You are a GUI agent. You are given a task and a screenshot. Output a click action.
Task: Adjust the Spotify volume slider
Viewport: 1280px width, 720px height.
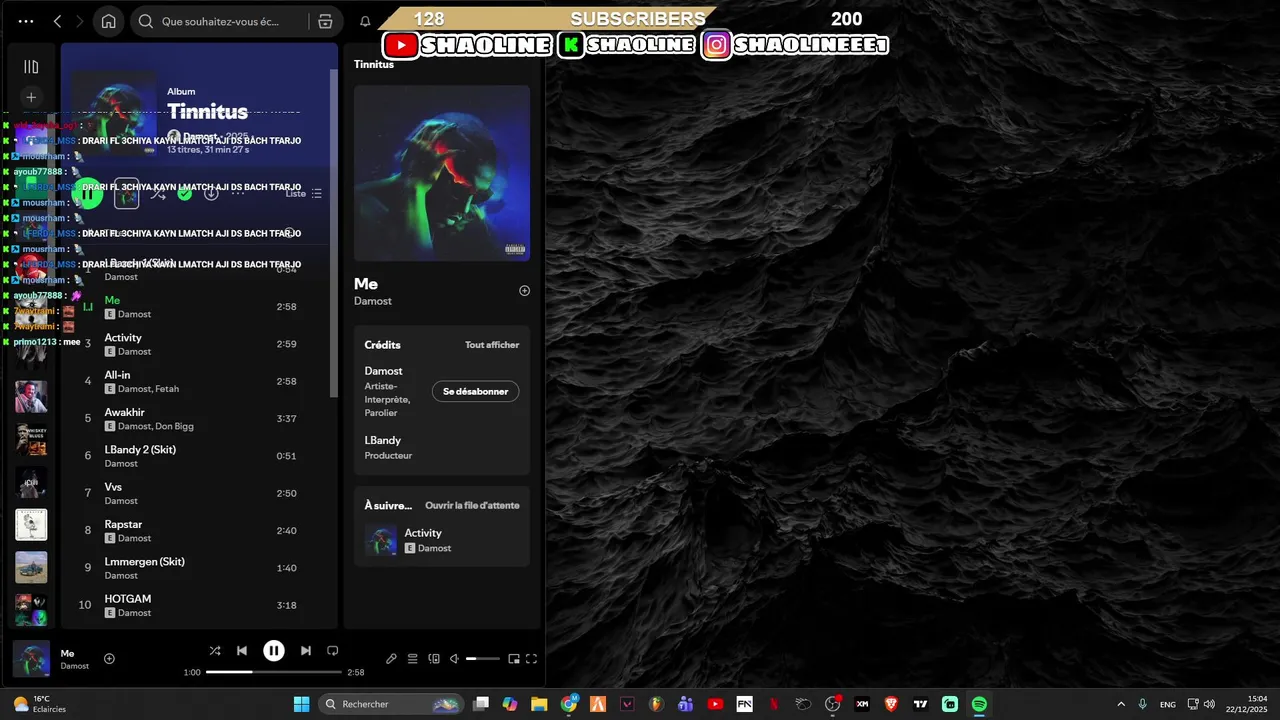483,658
